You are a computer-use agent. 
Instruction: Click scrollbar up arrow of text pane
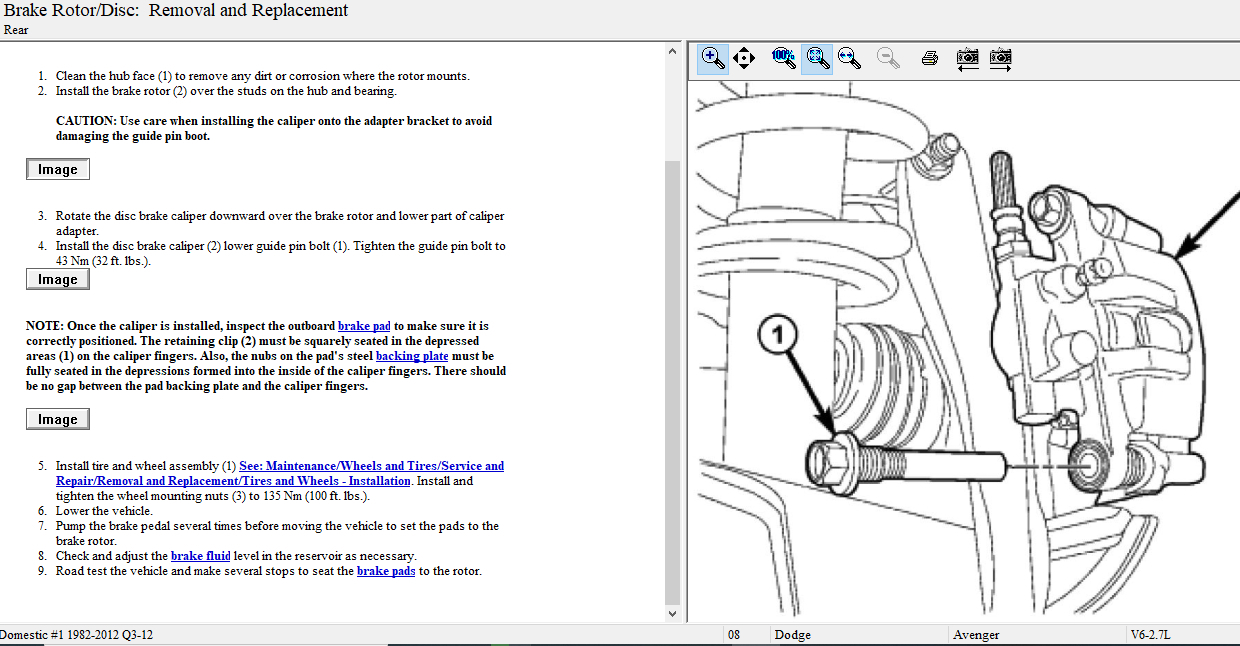click(672, 50)
